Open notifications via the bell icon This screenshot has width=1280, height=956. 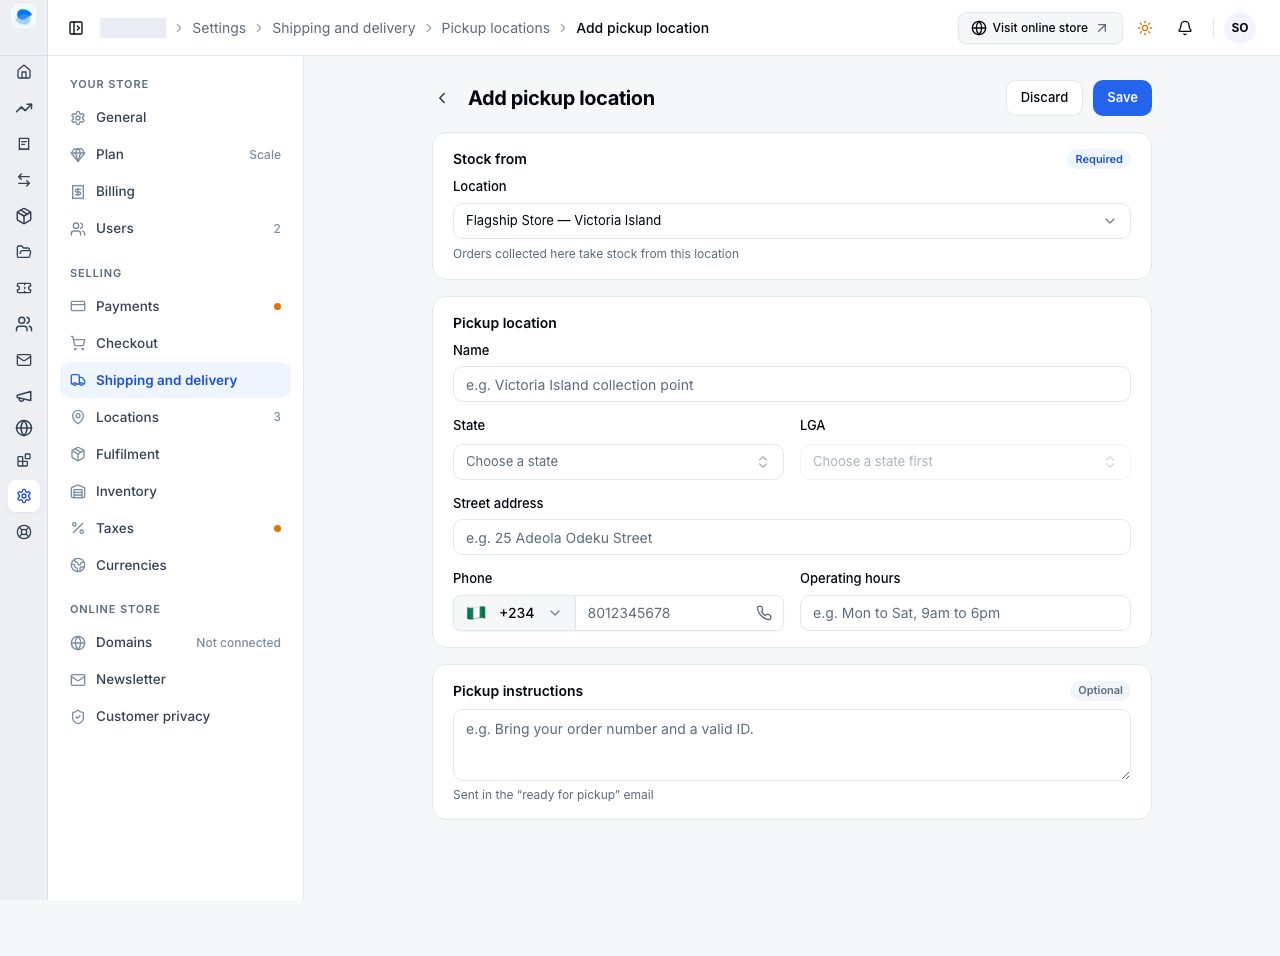click(1185, 28)
